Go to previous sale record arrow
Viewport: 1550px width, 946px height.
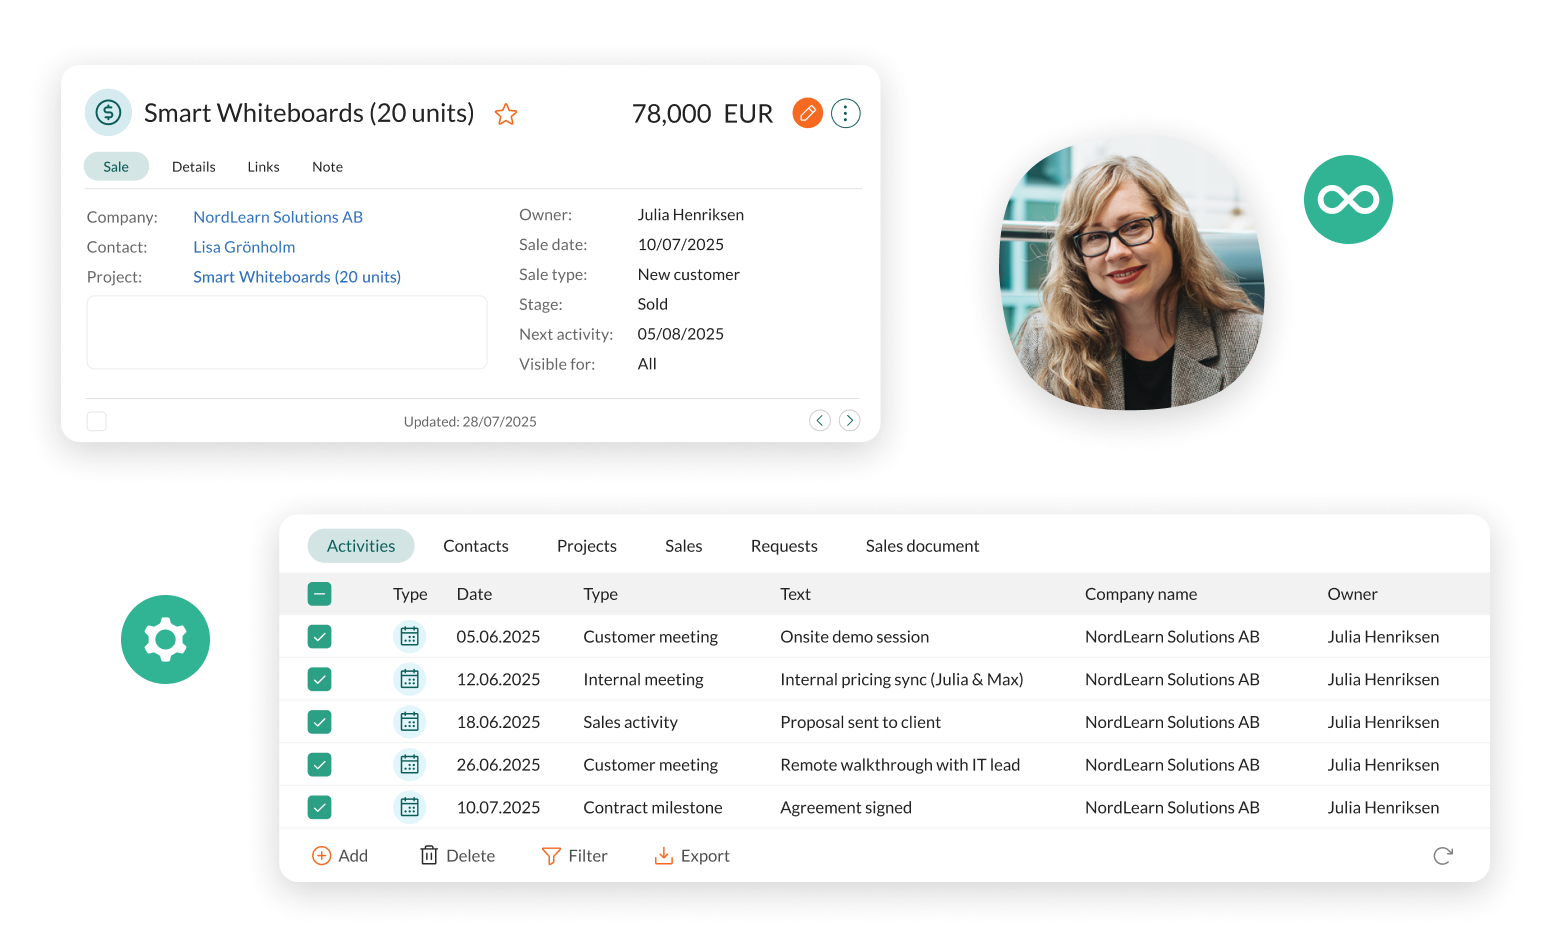point(820,420)
